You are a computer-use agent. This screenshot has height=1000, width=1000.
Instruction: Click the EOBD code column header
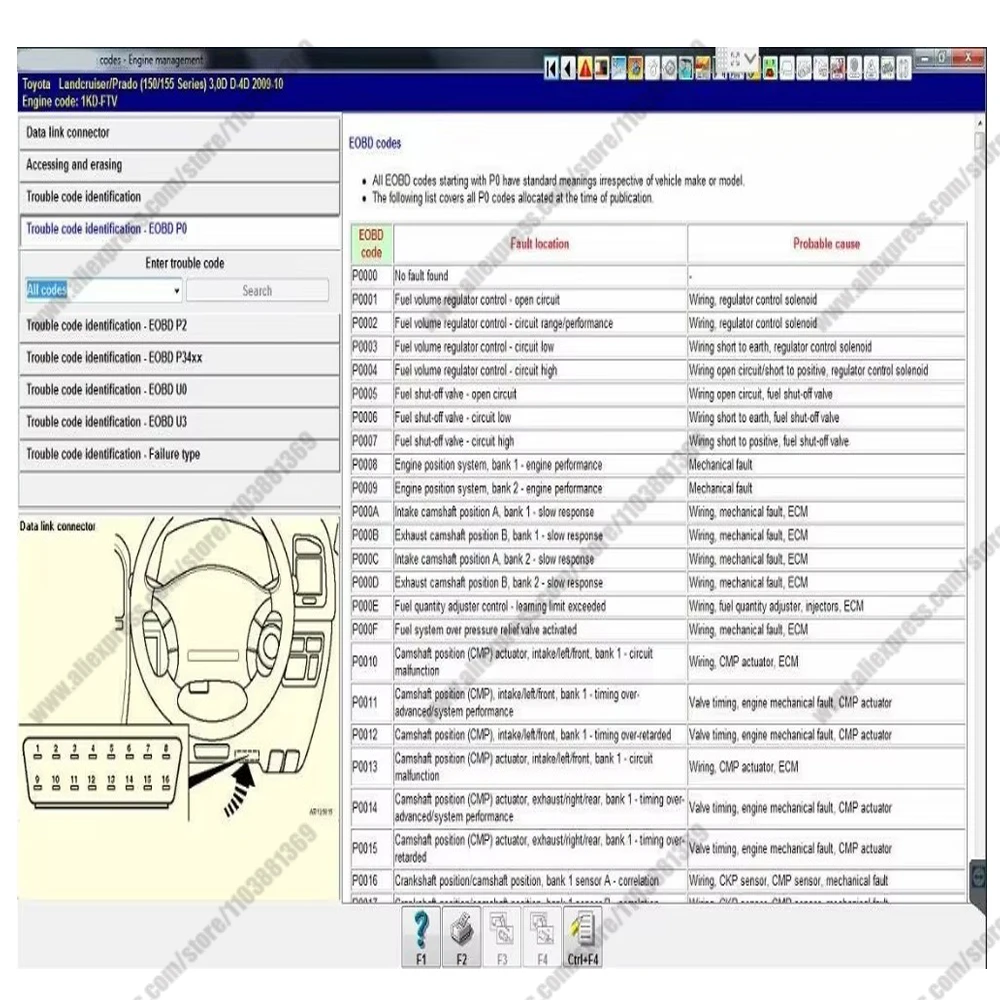pyautogui.click(x=371, y=244)
